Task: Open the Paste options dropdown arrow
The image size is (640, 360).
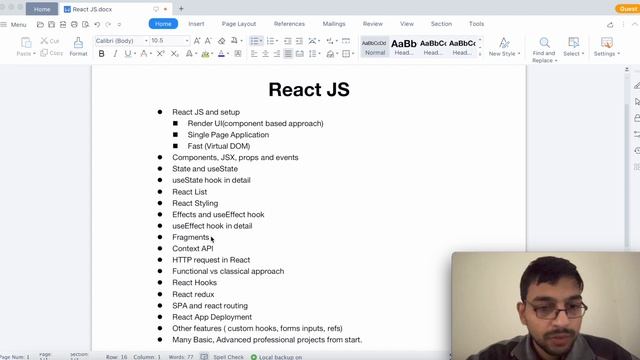Action: [34, 54]
